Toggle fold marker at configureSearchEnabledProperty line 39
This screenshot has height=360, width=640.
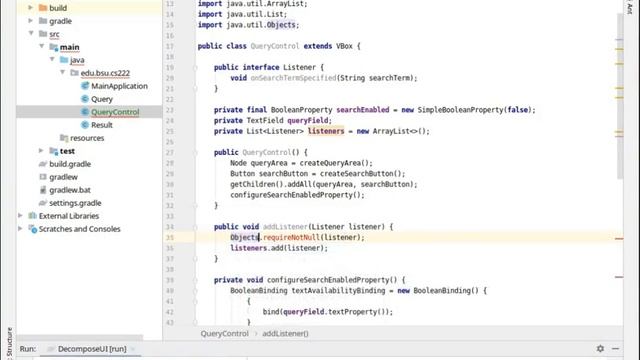tap(195, 280)
